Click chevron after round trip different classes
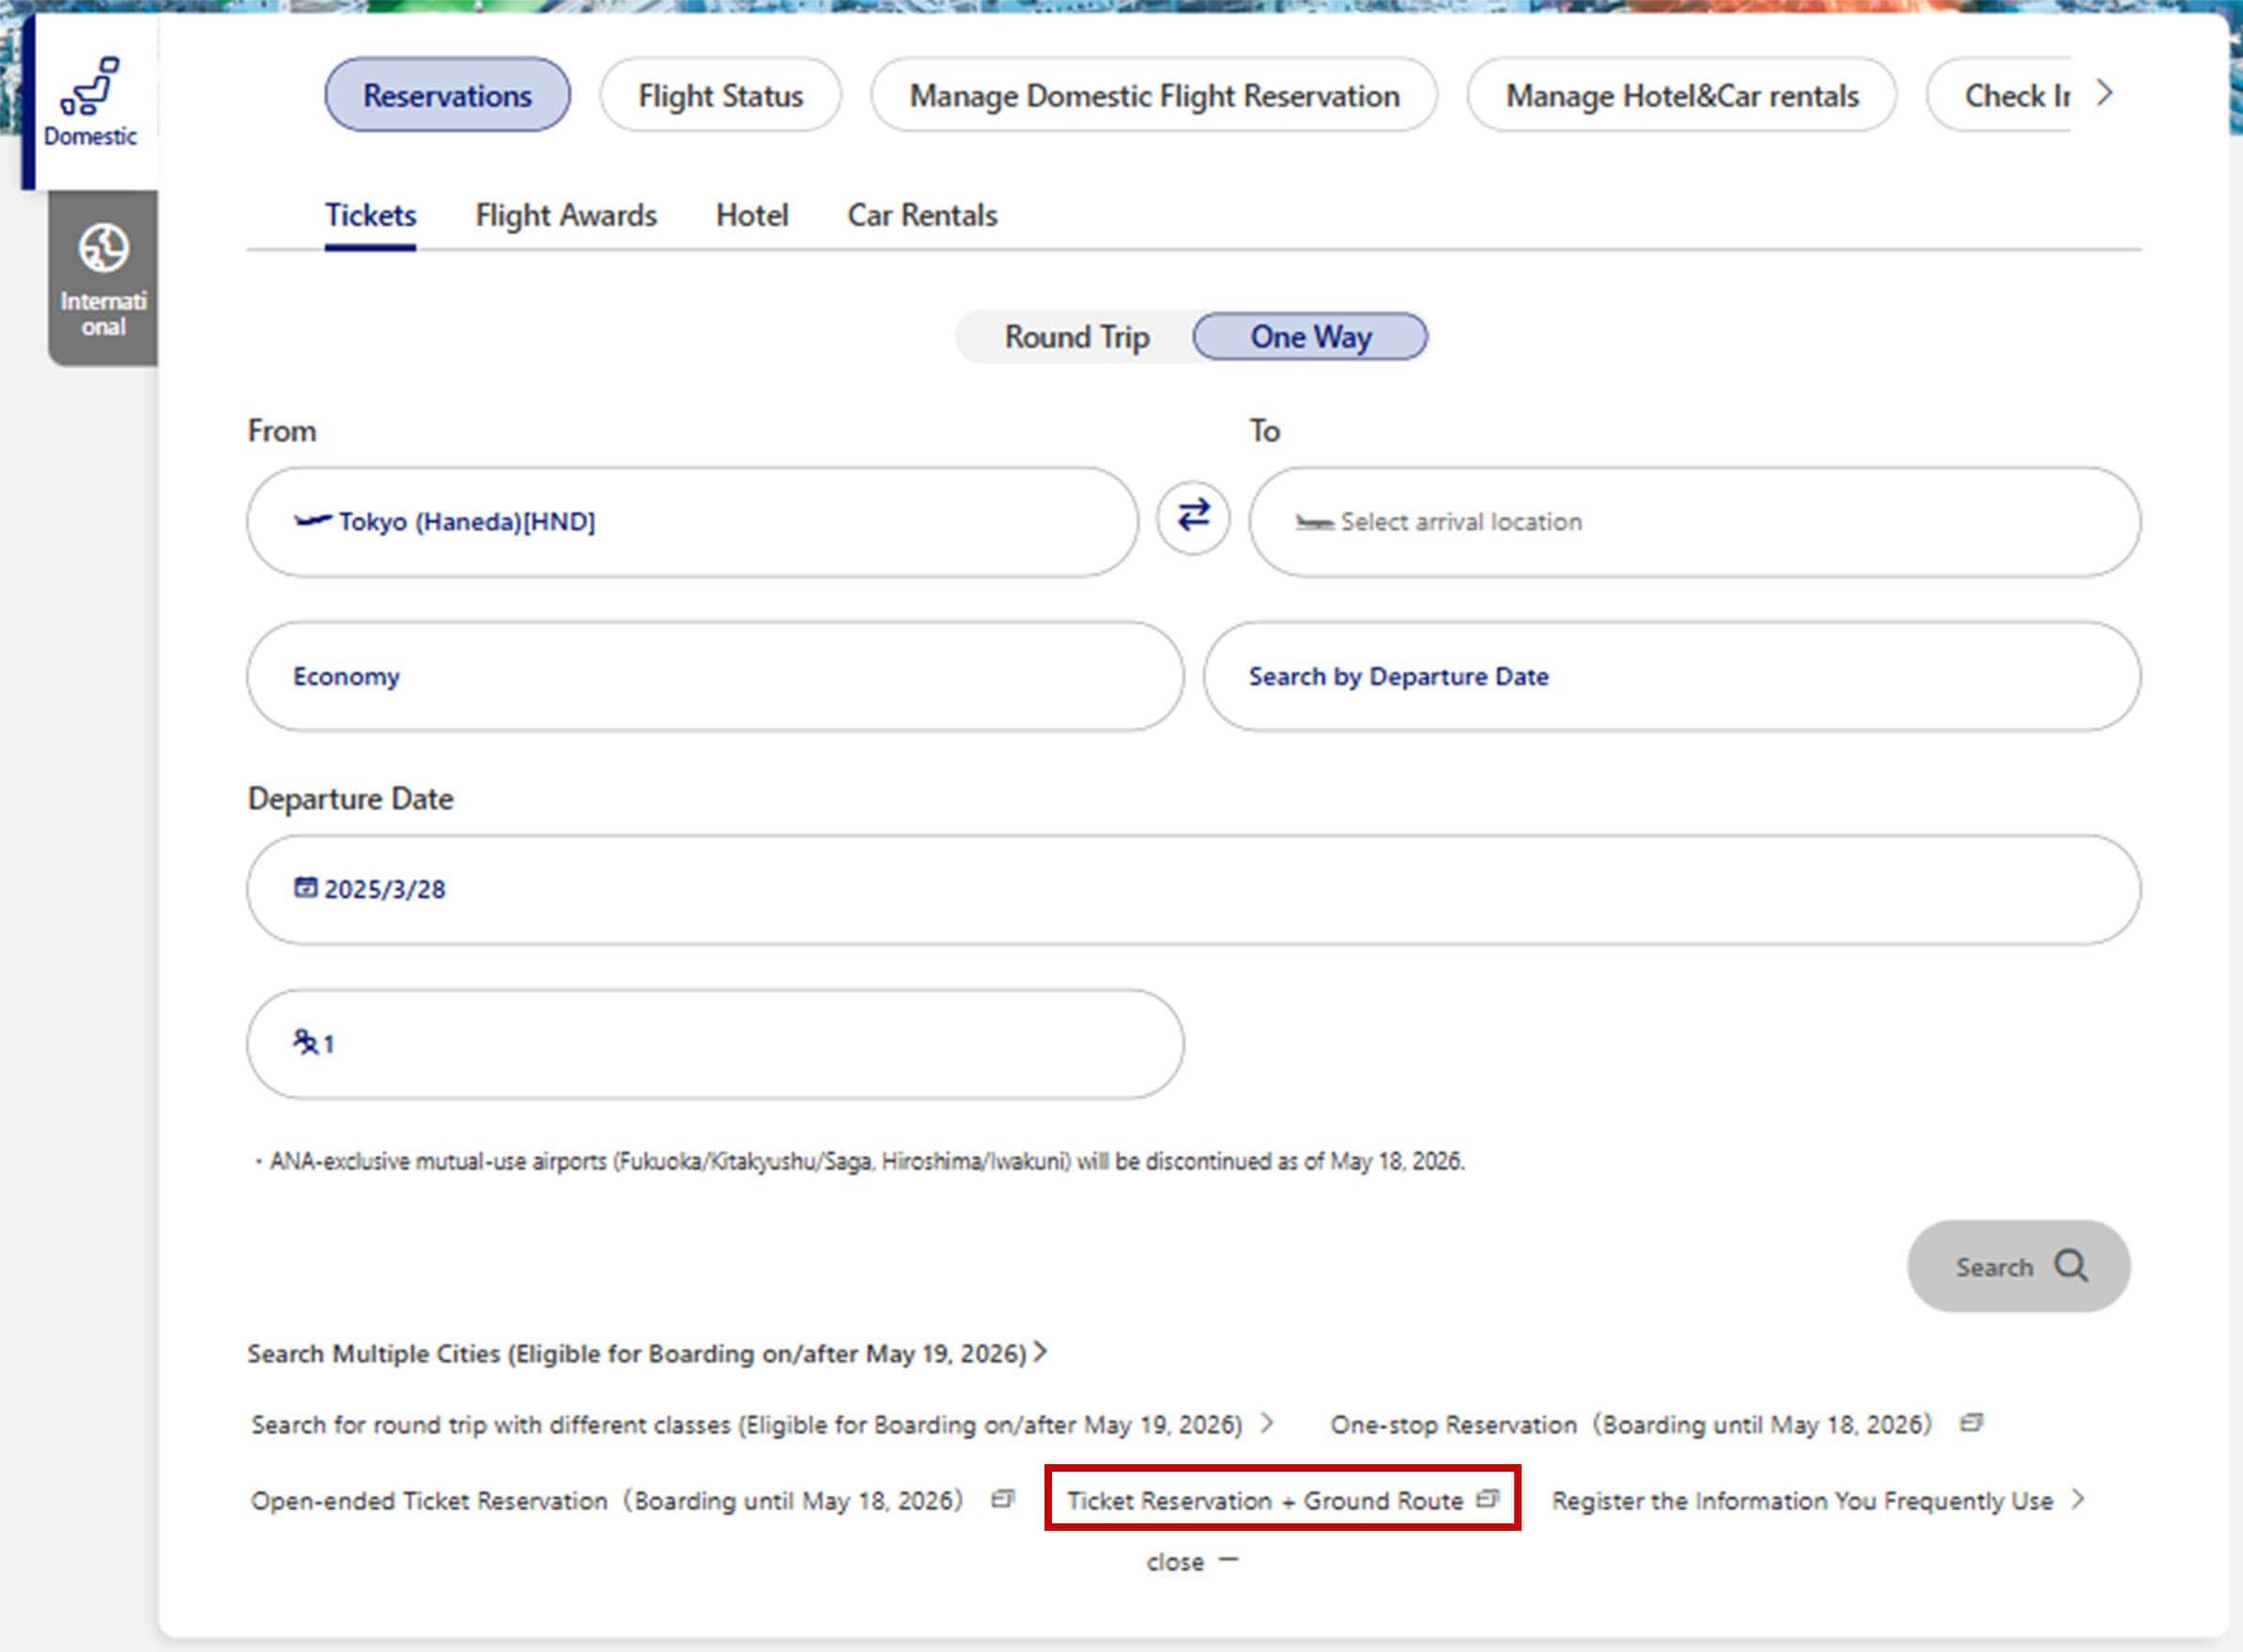Viewport: 2243px width, 1652px height. (1267, 1422)
